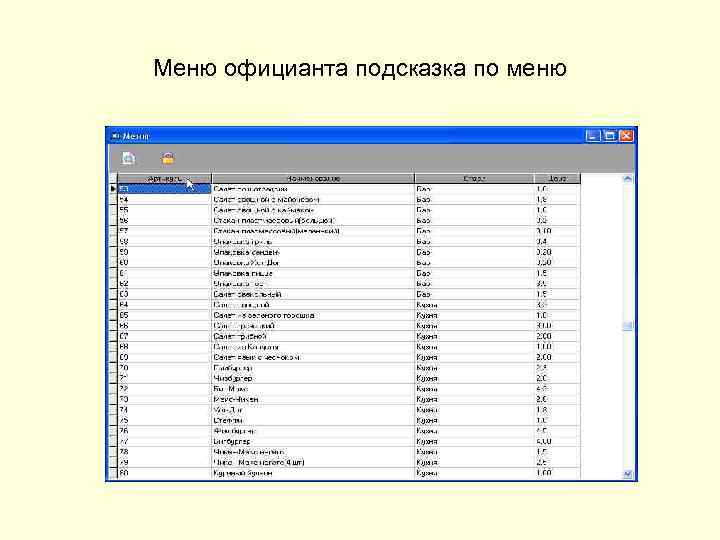Select article number 65
The width and height of the screenshot is (720, 540).
(164, 315)
